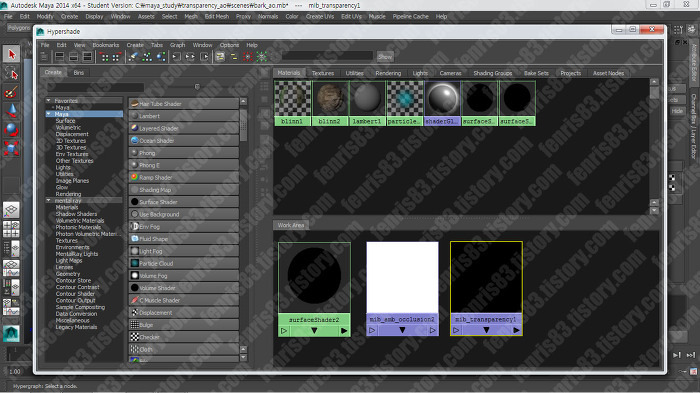Select the arrow Select tool in toolbox
Image resolution: width=700 pixels, height=393 pixels.
pyautogui.click(x=11, y=54)
